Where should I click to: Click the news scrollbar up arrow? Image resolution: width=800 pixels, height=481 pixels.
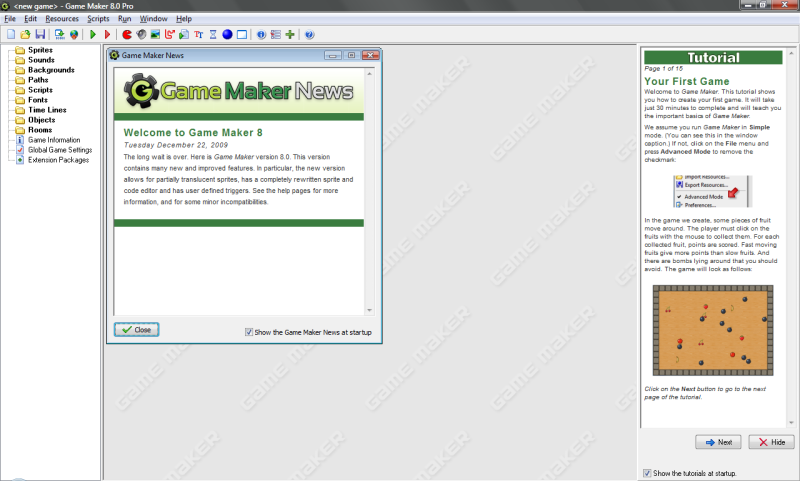[x=369, y=74]
